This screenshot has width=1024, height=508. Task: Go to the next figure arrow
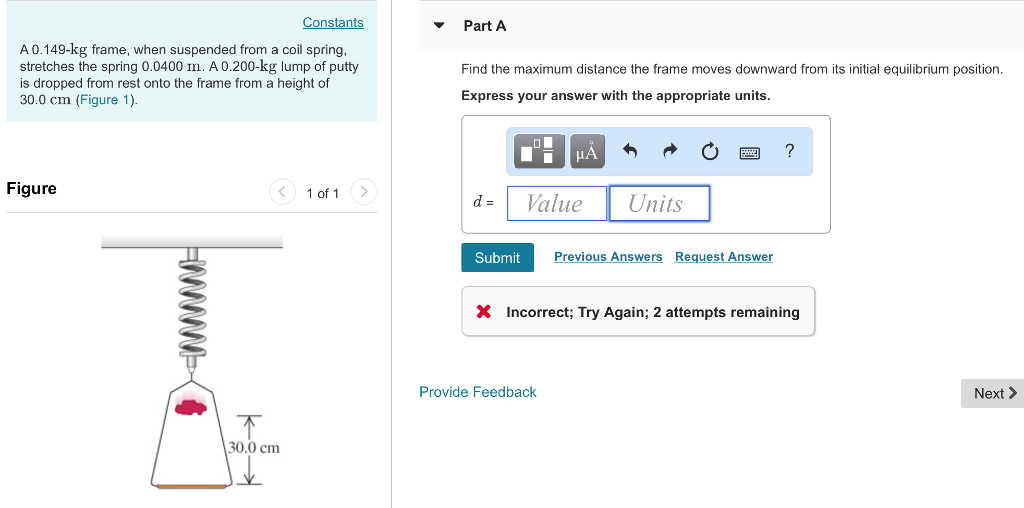click(365, 192)
